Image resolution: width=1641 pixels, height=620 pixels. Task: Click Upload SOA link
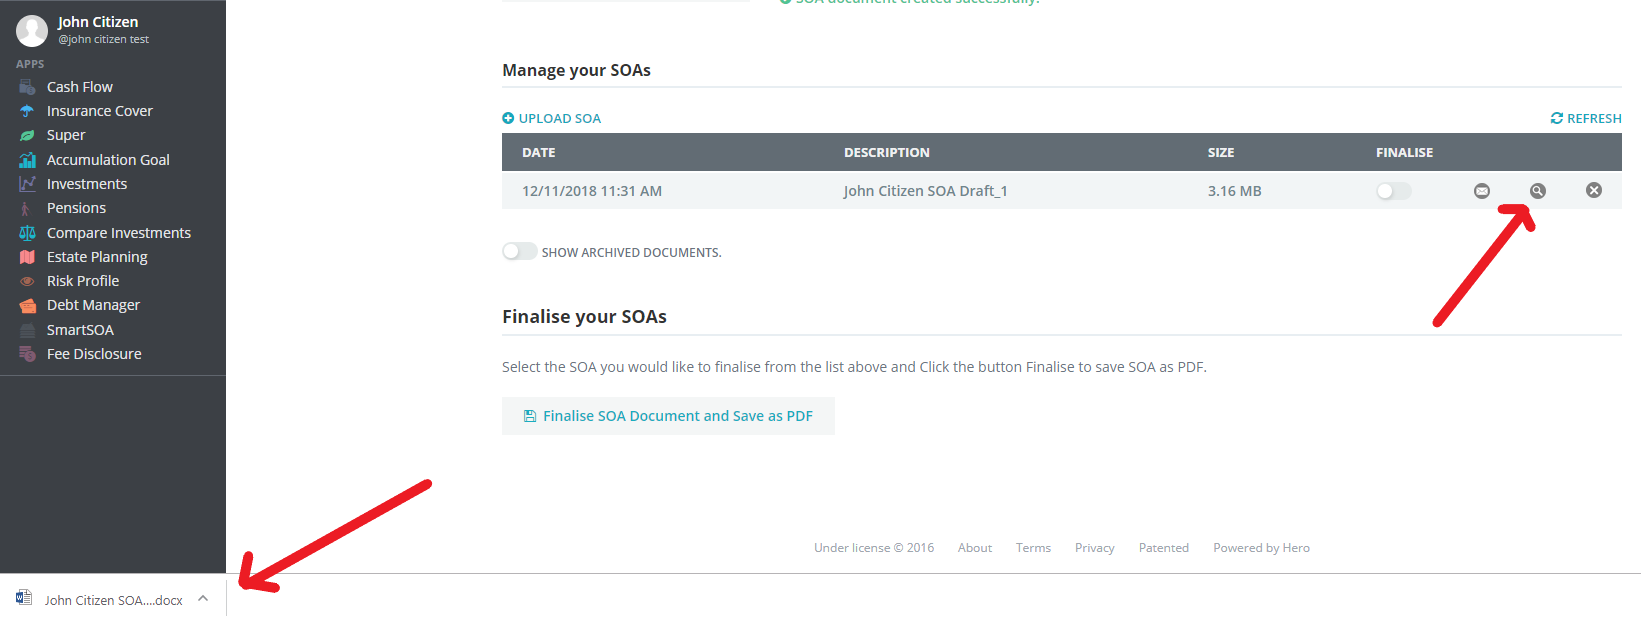point(552,118)
